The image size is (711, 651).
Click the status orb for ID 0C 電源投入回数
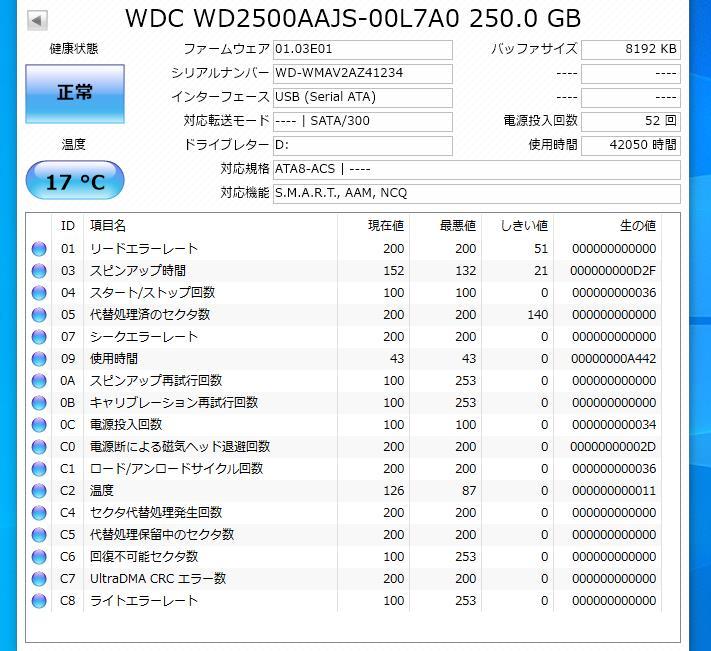[39, 425]
